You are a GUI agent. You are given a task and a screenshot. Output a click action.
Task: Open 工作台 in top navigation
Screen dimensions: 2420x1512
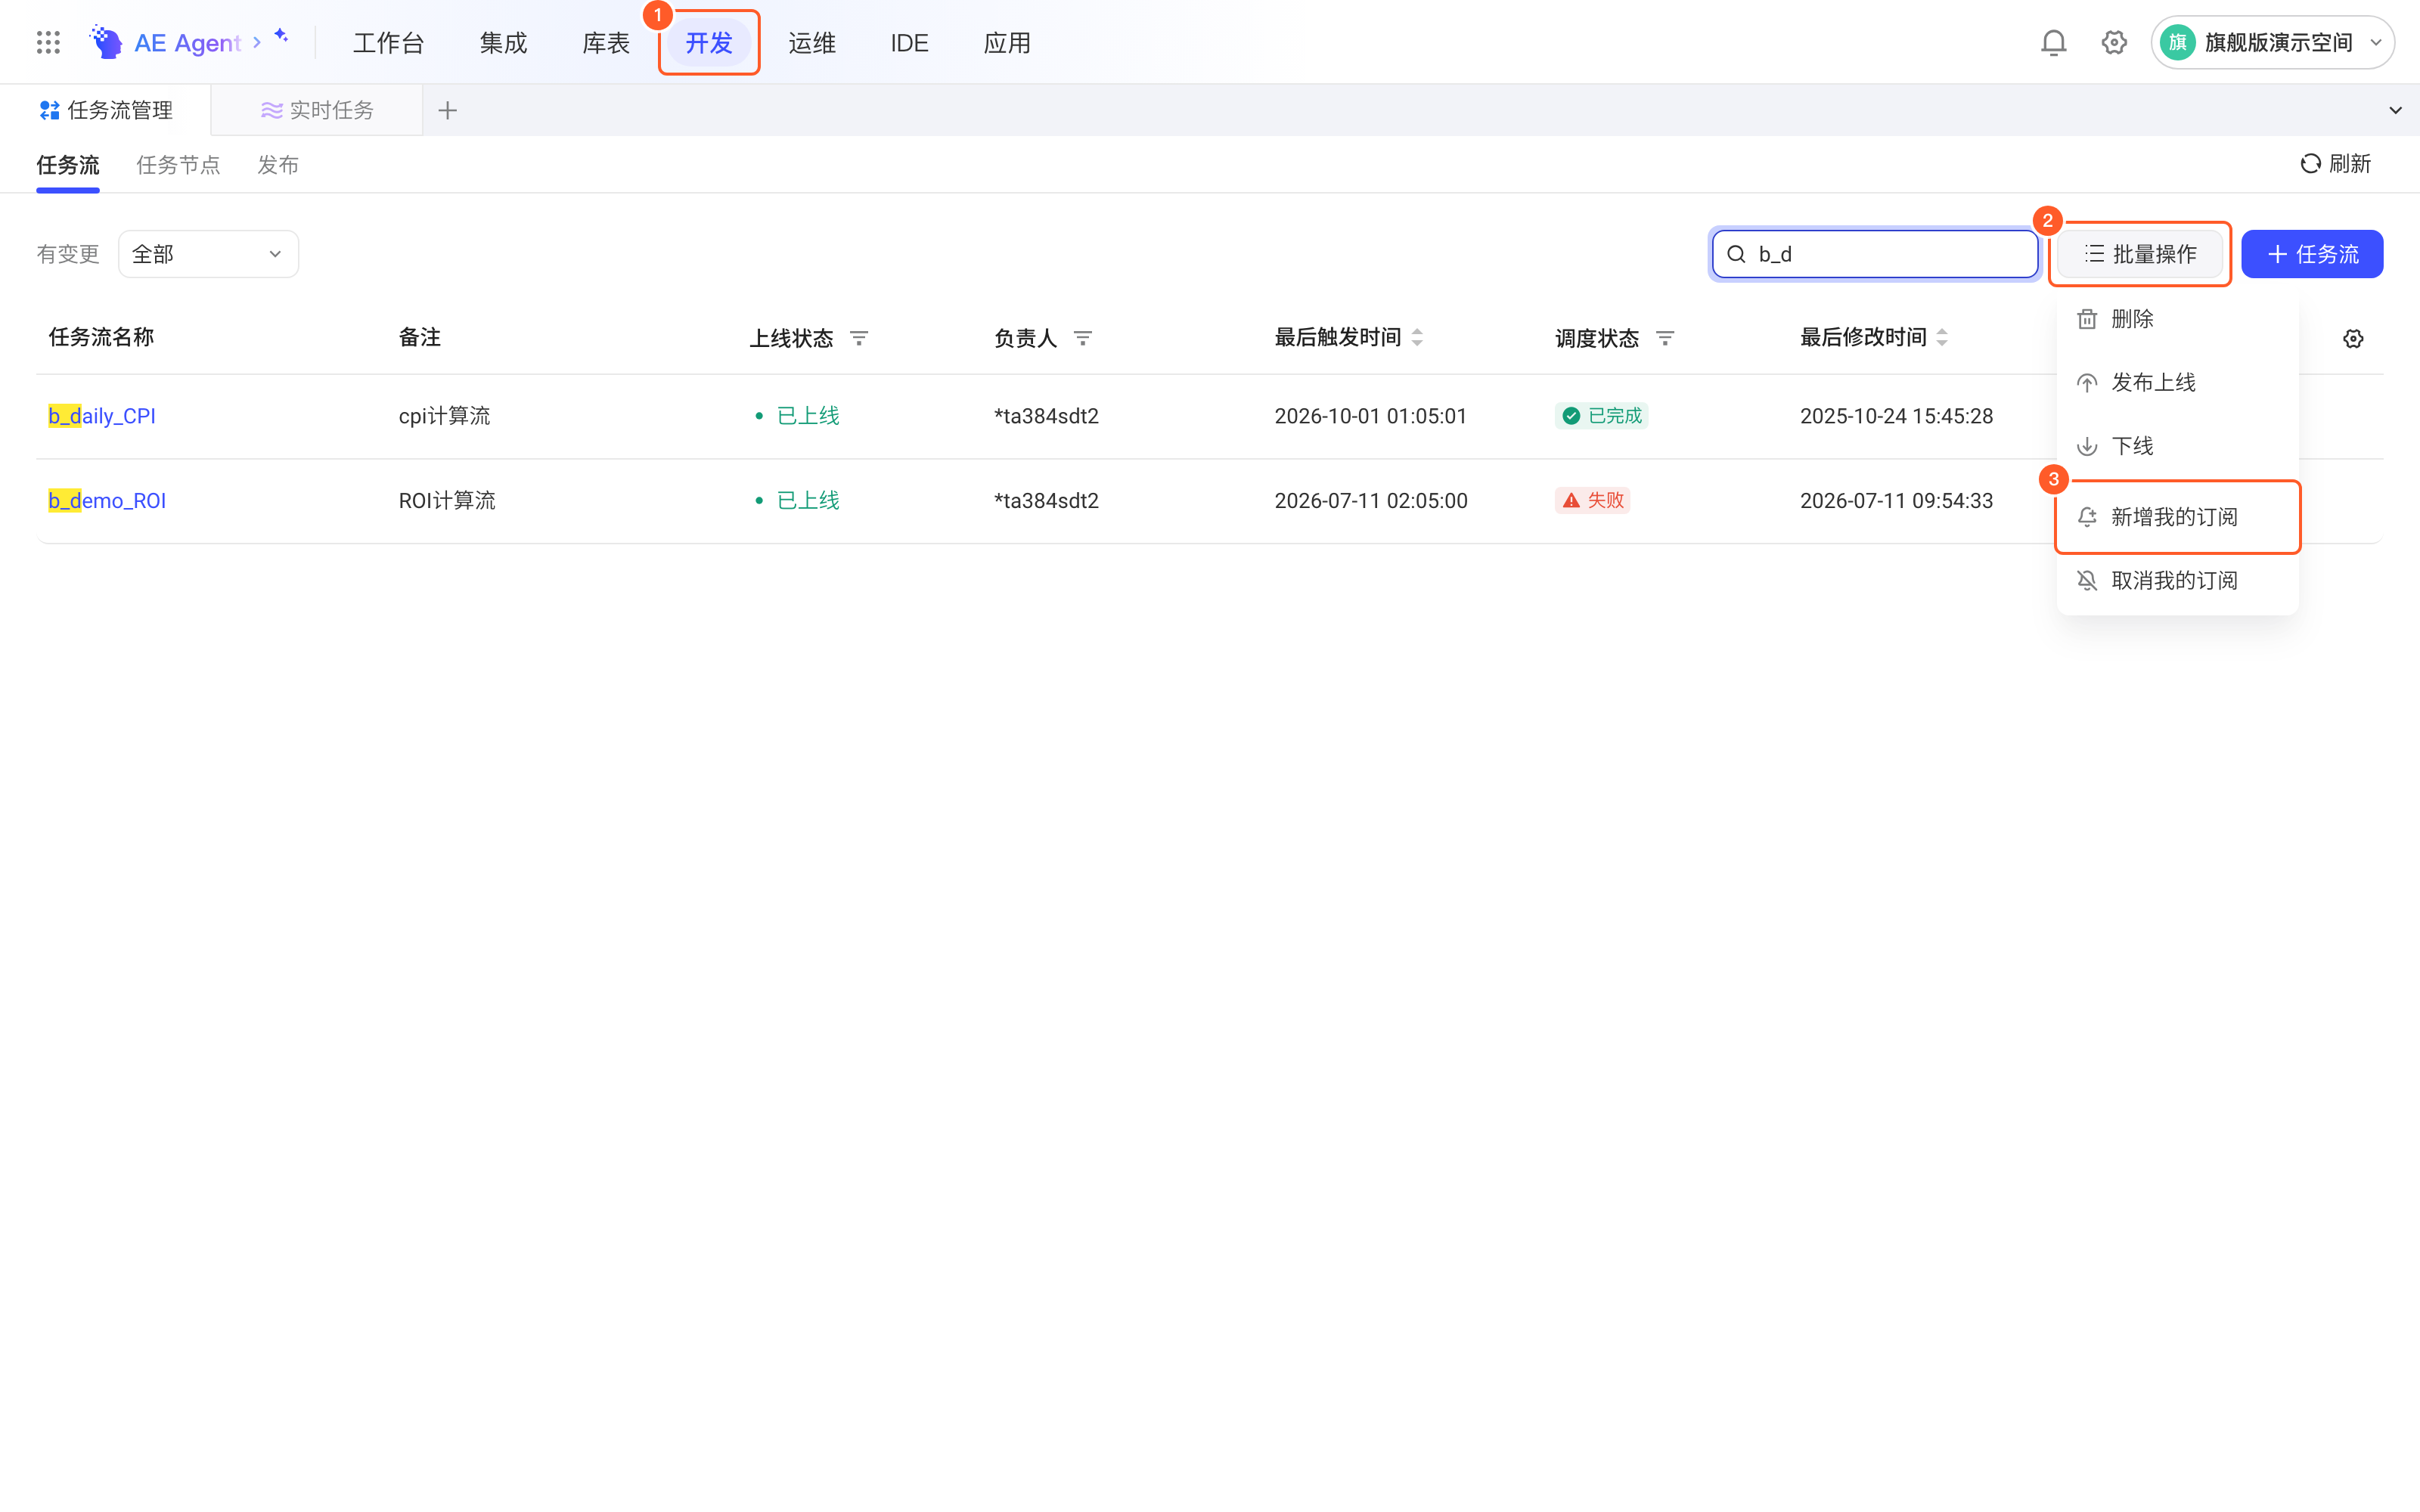point(389,43)
